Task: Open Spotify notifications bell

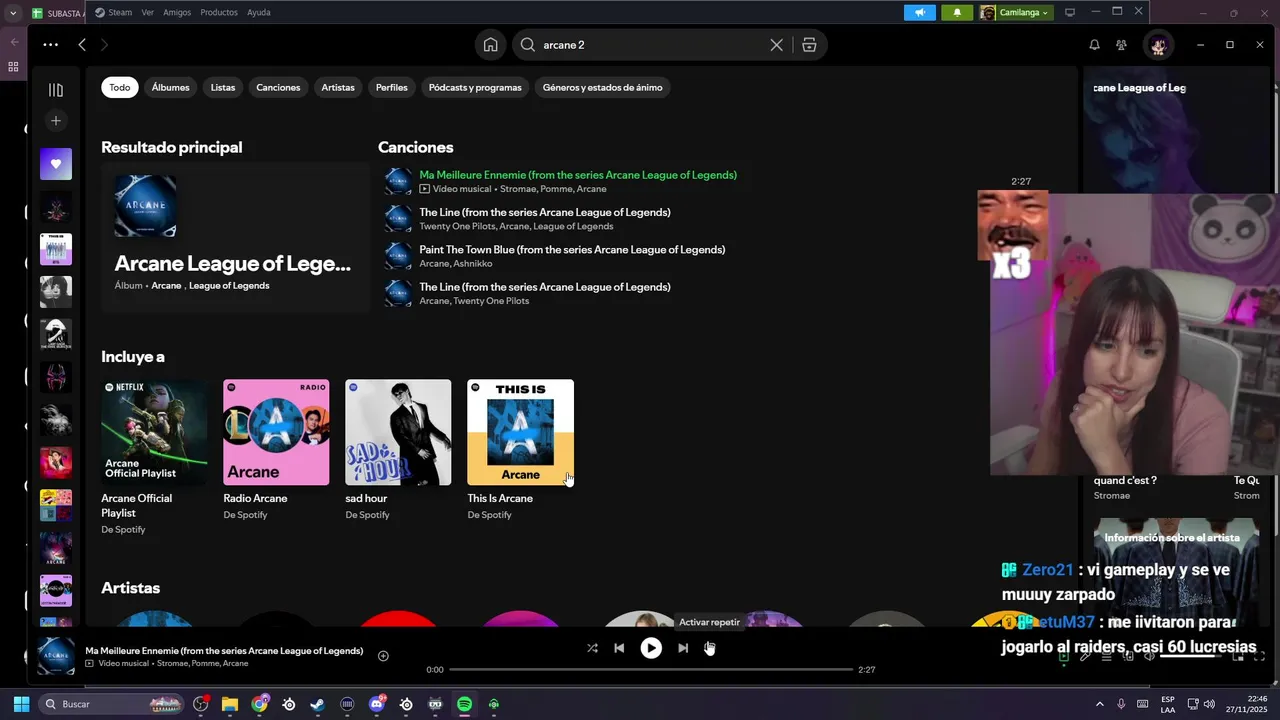Action: pos(1094,45)
